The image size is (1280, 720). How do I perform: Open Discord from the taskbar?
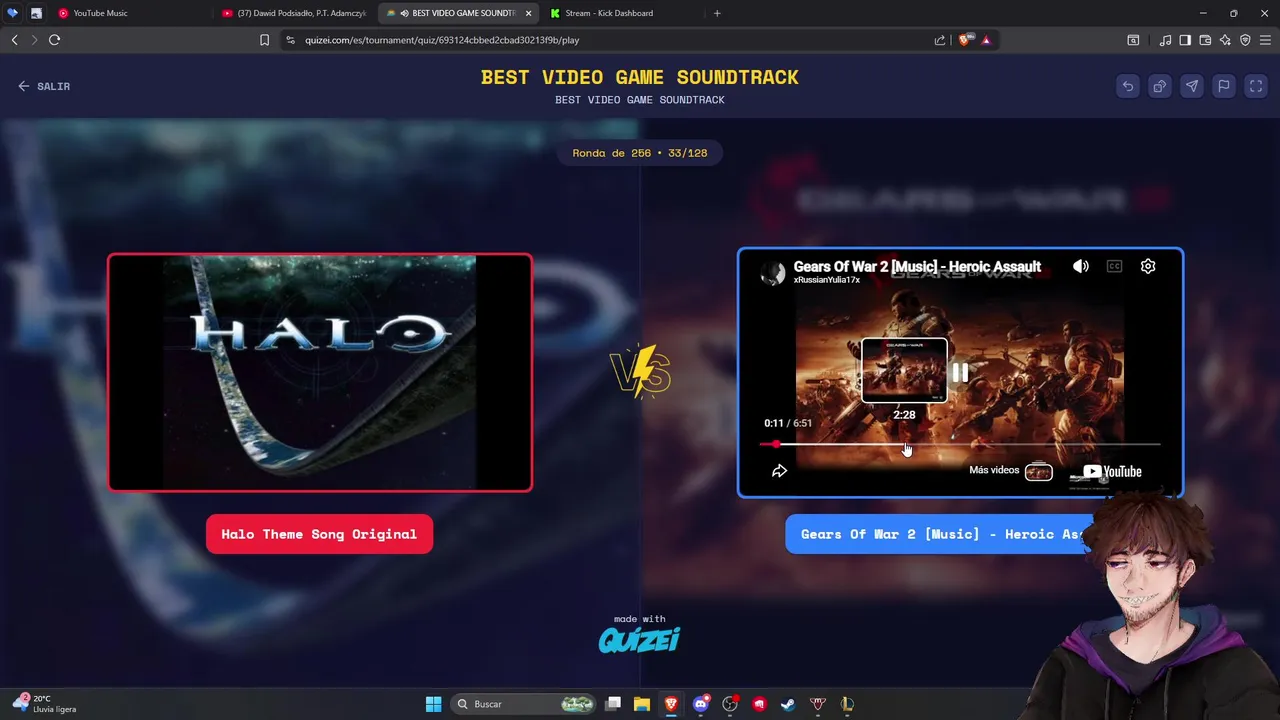coord(701,704)
